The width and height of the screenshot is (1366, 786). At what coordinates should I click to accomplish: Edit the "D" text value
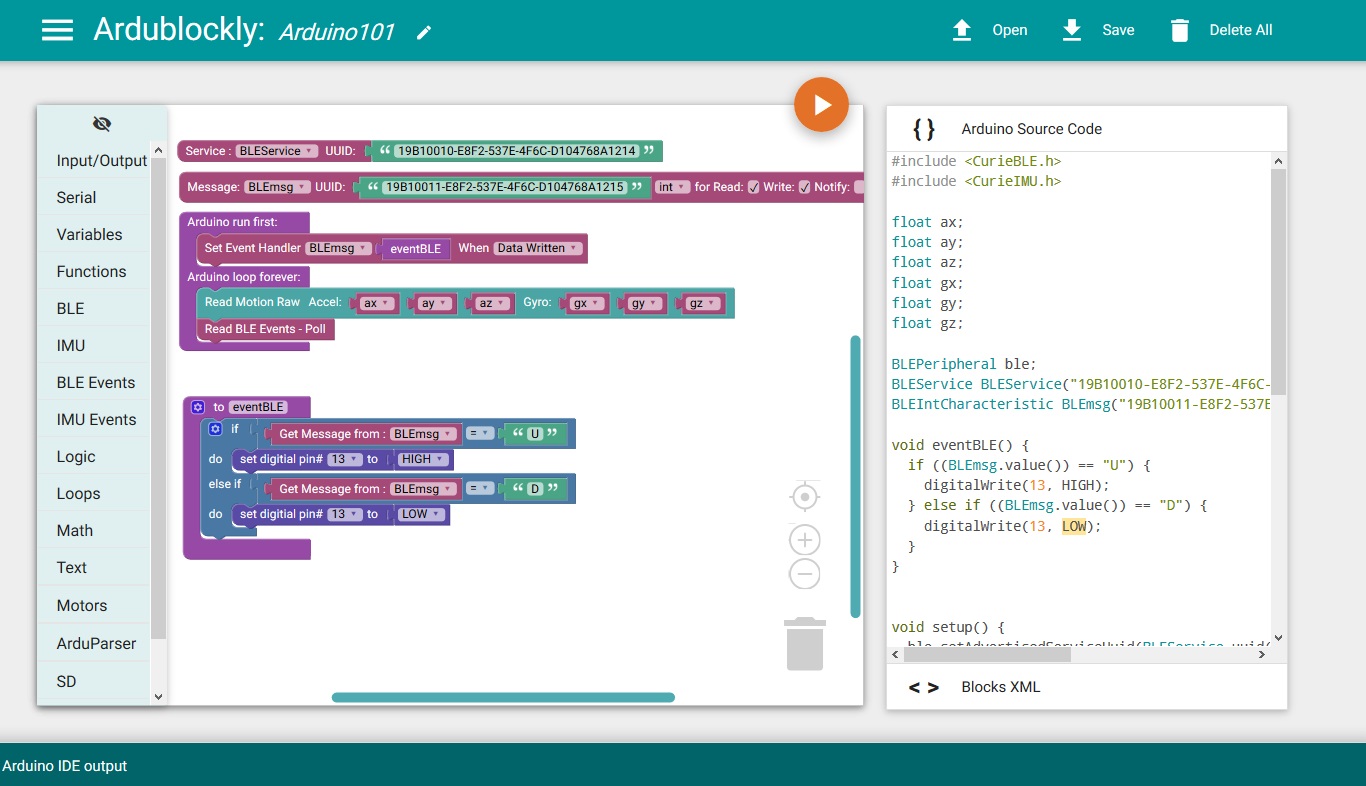point(534,489)
